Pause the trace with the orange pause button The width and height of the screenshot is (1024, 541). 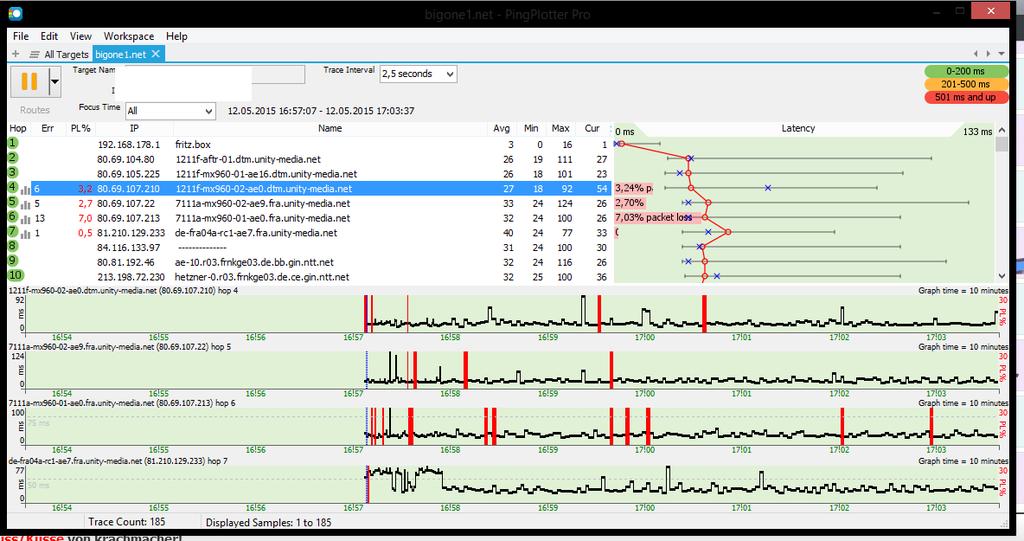coord(29,83)
